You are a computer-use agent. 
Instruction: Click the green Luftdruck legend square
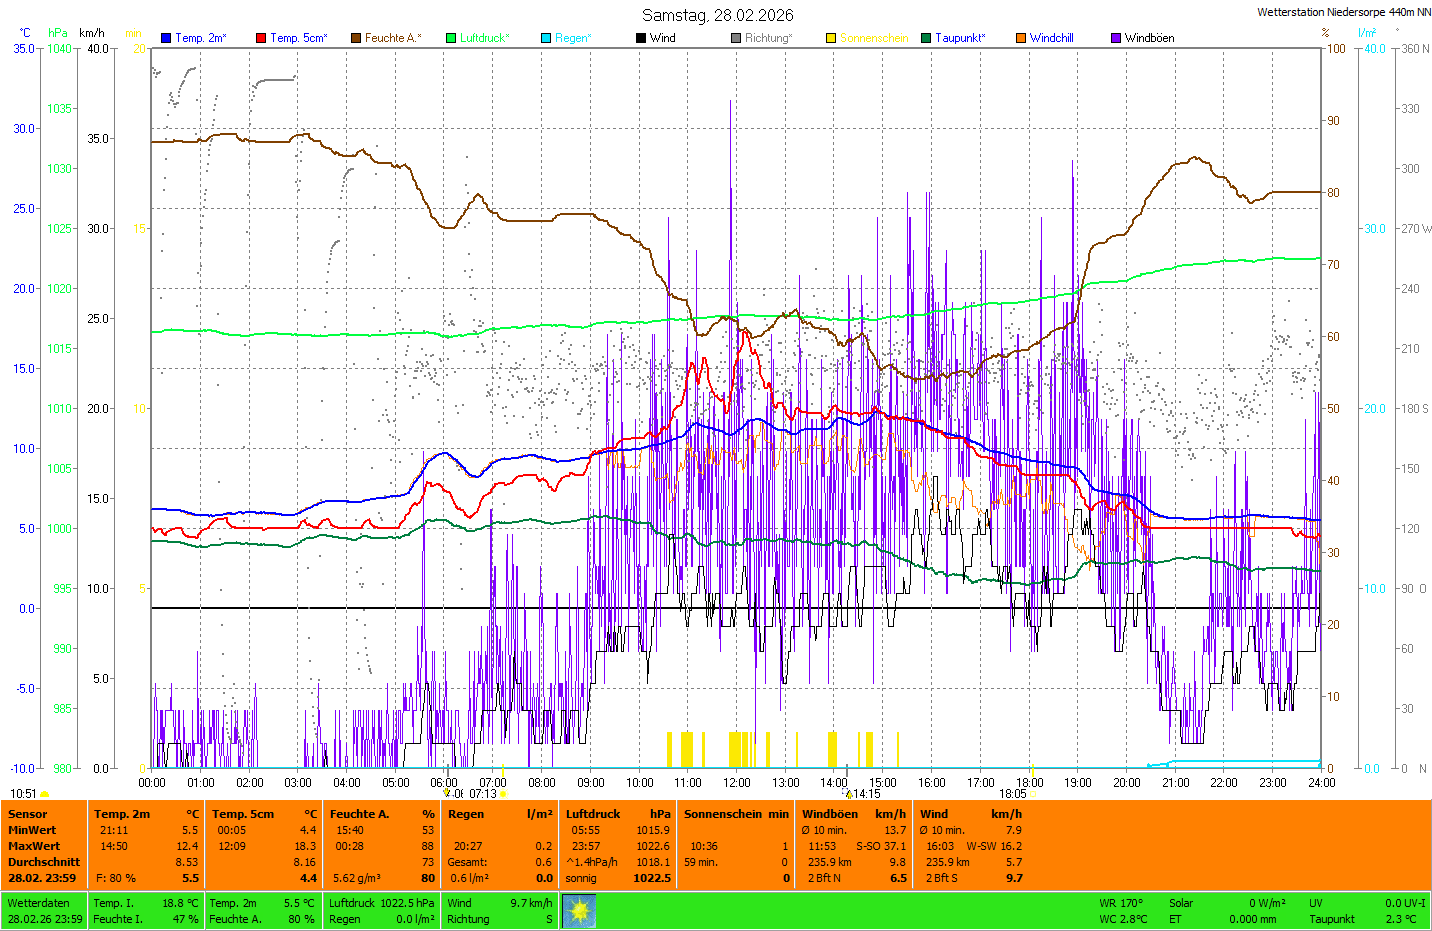[x=451, y=38]
